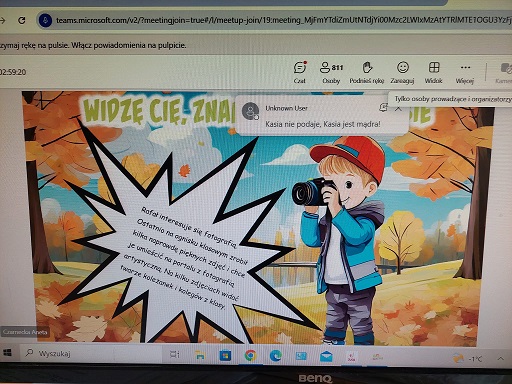This screenshot has width=512, height=384.
Task: Click the weather widget showing -1°C
Action: pos(467,359)
